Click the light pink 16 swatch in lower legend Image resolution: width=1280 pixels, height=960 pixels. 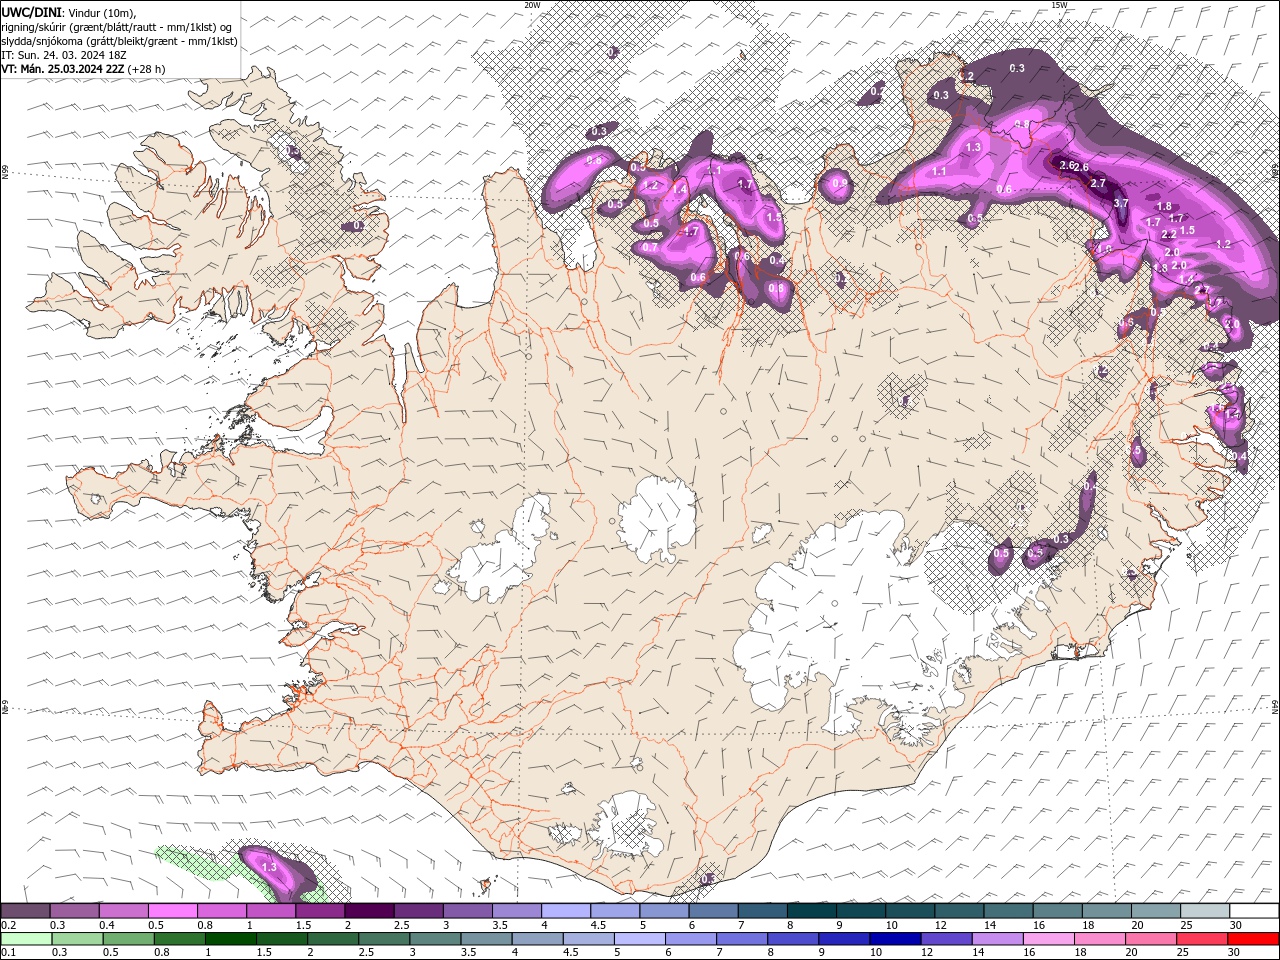point(1048,938)
